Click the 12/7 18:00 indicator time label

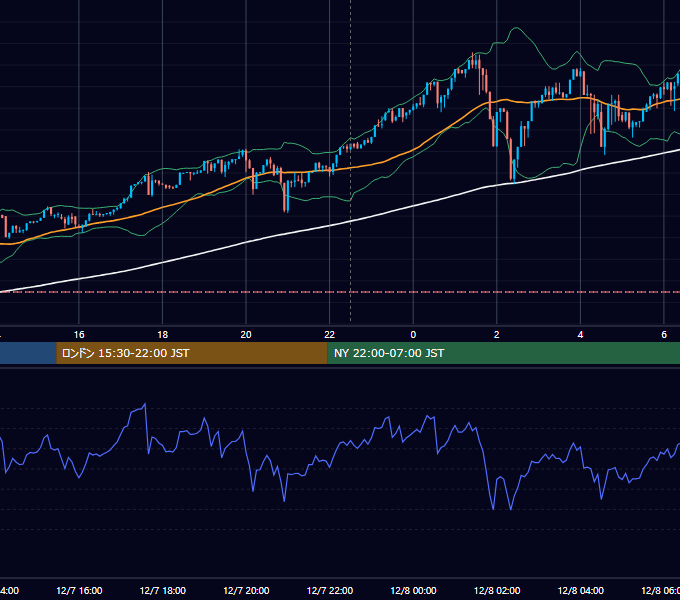coord(163,590)
